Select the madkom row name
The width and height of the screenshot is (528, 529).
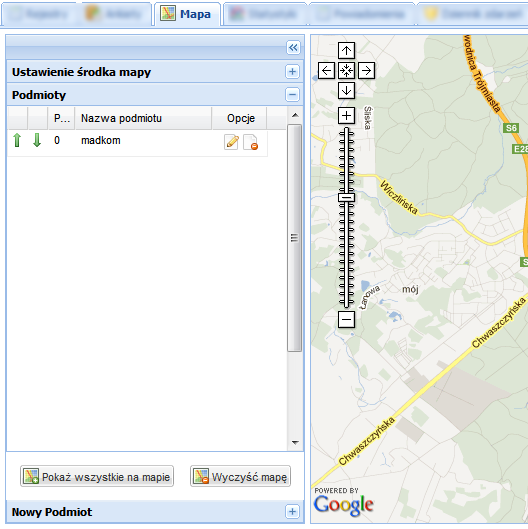click(x=101, y=140)
